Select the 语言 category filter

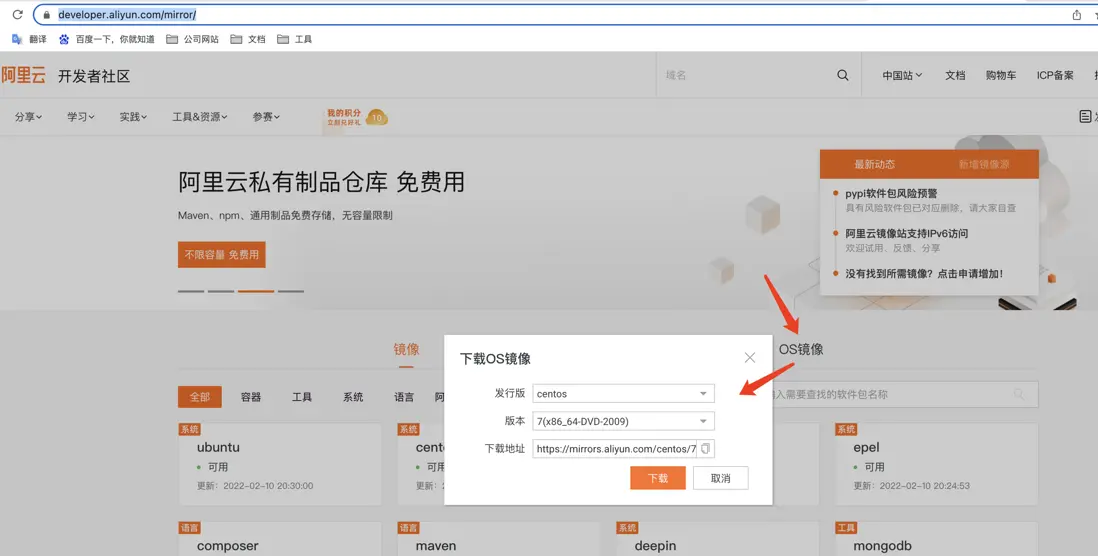(x=404, y=397)
